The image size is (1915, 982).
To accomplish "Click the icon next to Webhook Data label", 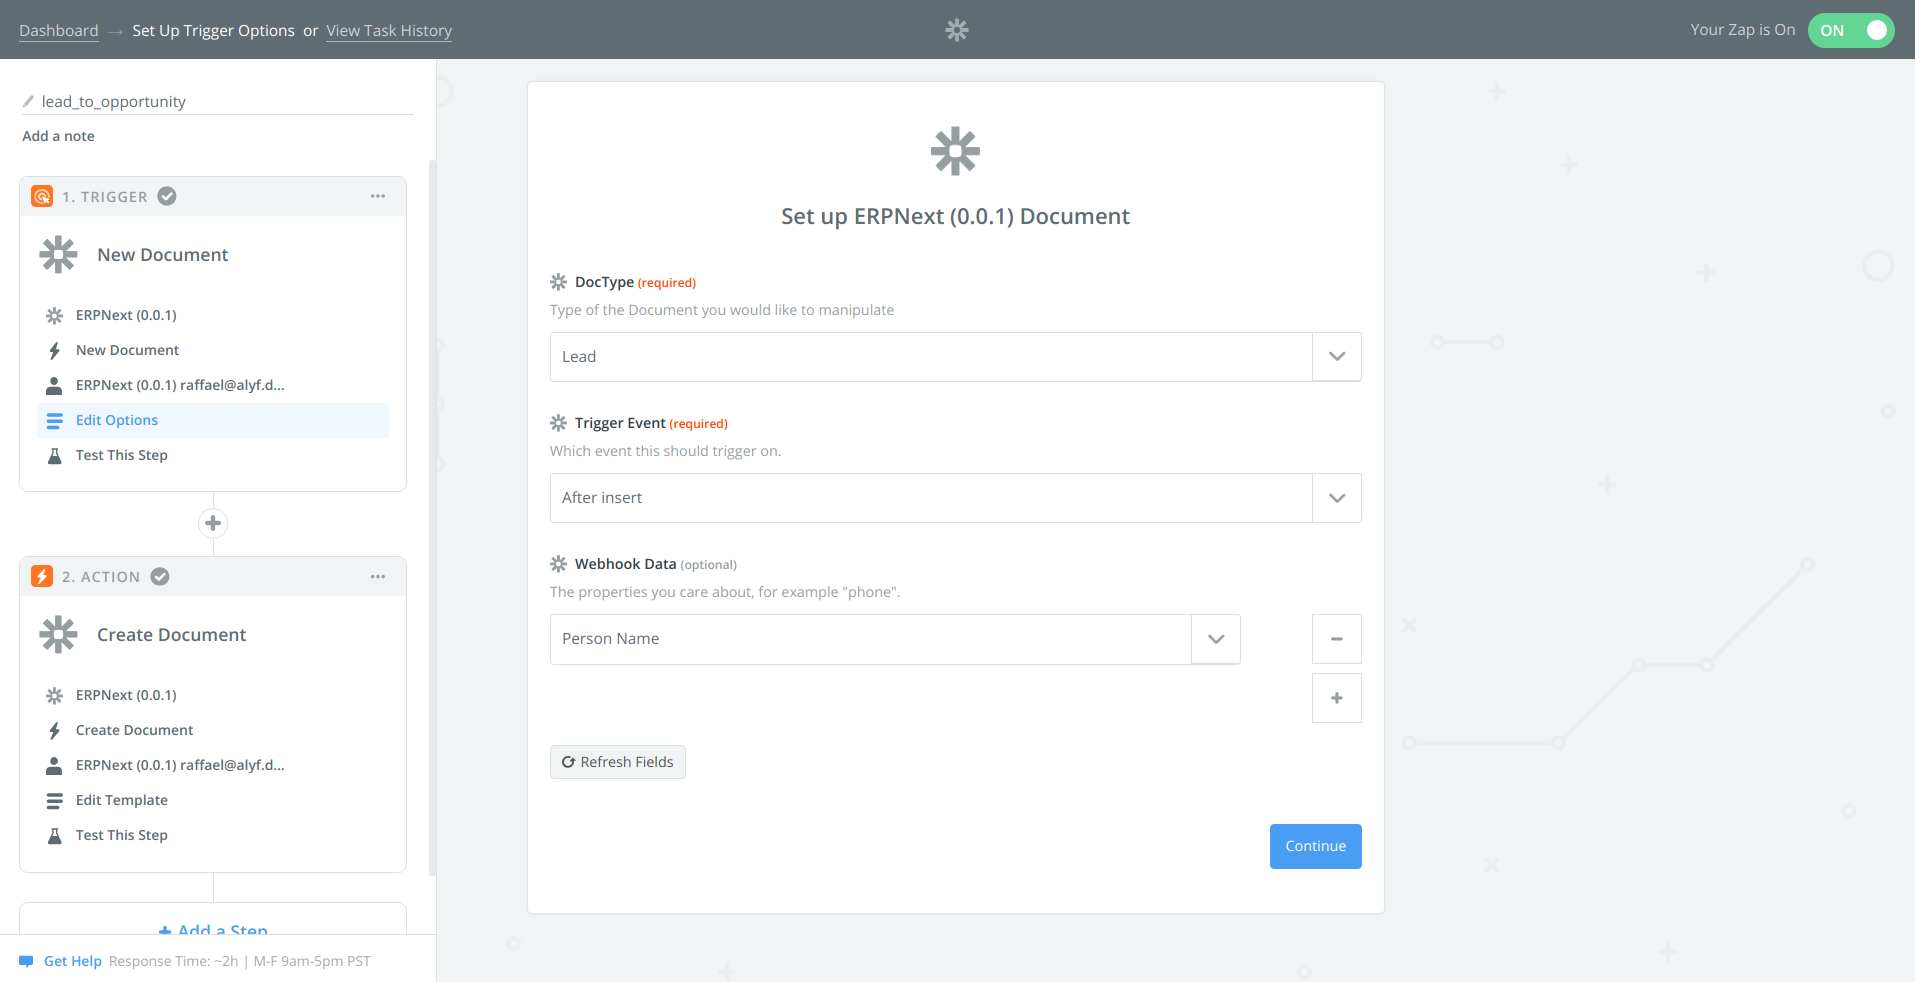I will coord(558,564).
